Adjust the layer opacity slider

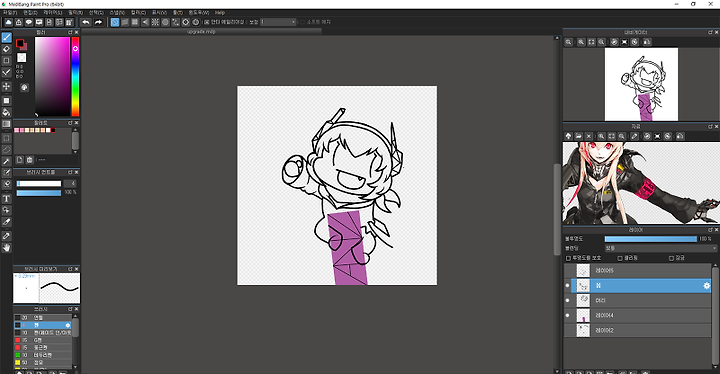[650, 239]
